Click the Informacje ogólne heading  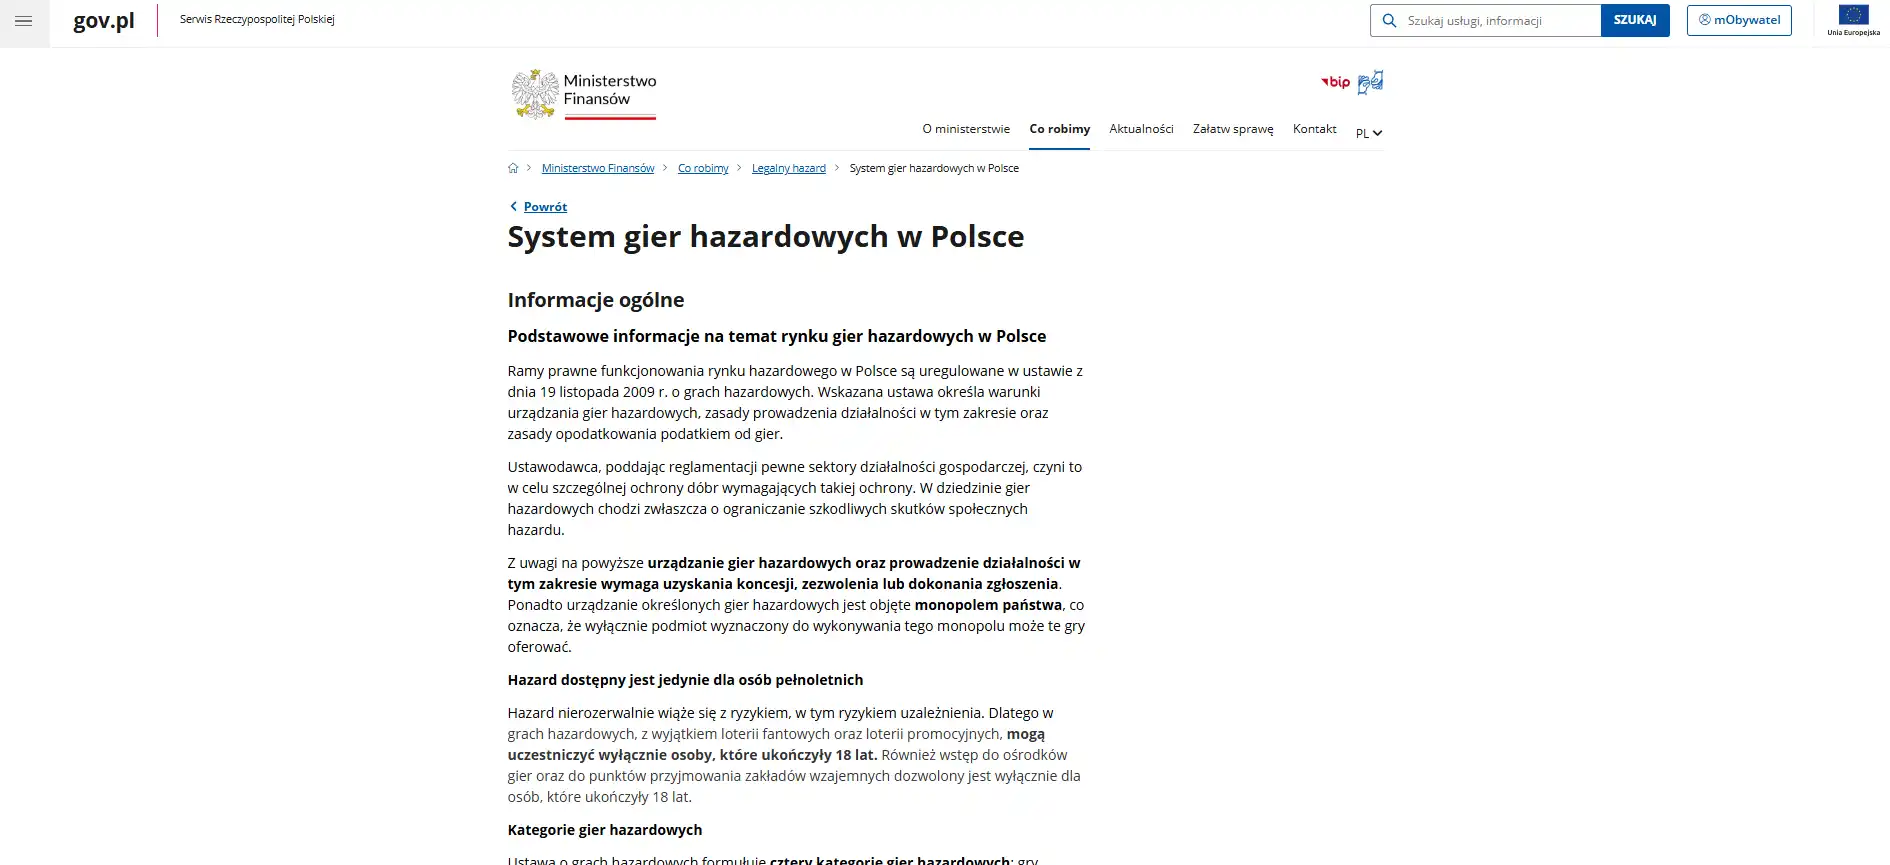click(x=596, y=300)
